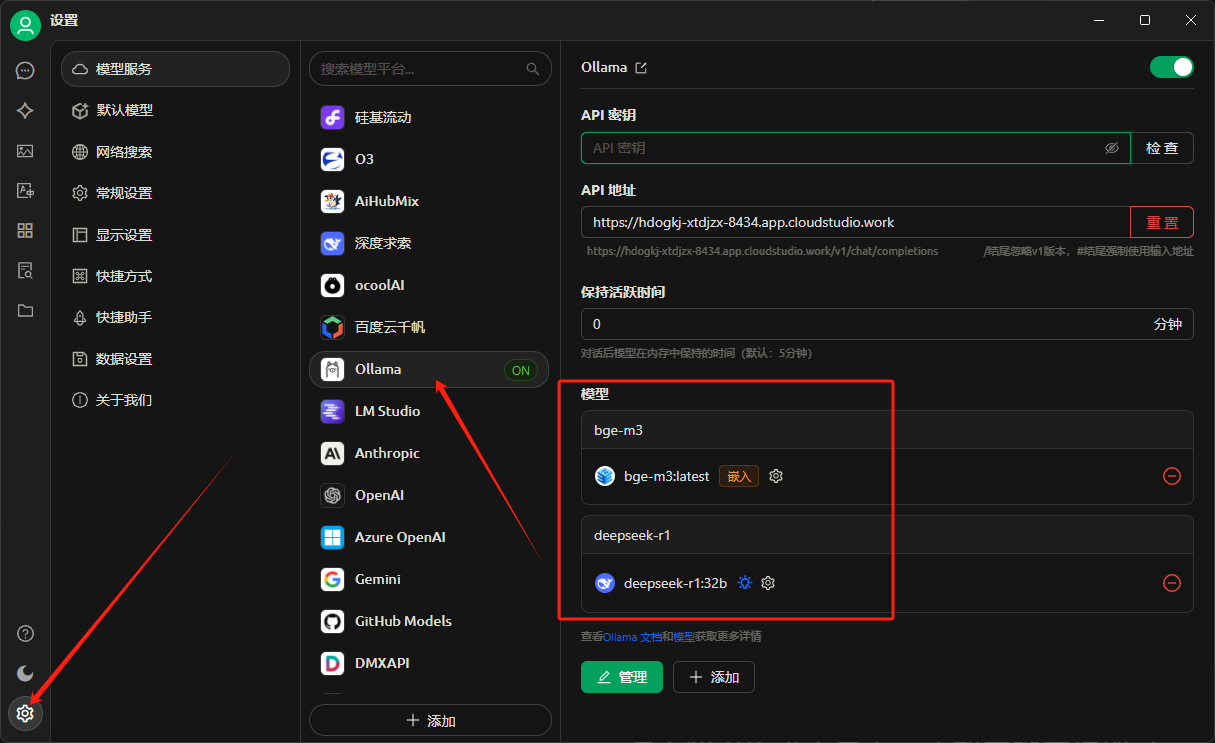
Task: Toggle dark mode moon icon
Action: (25, 674)
